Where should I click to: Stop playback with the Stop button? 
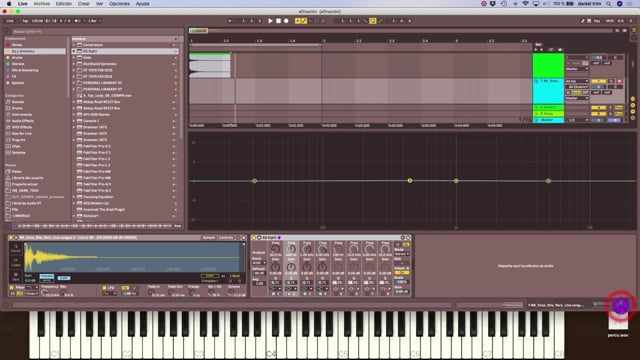278,21
